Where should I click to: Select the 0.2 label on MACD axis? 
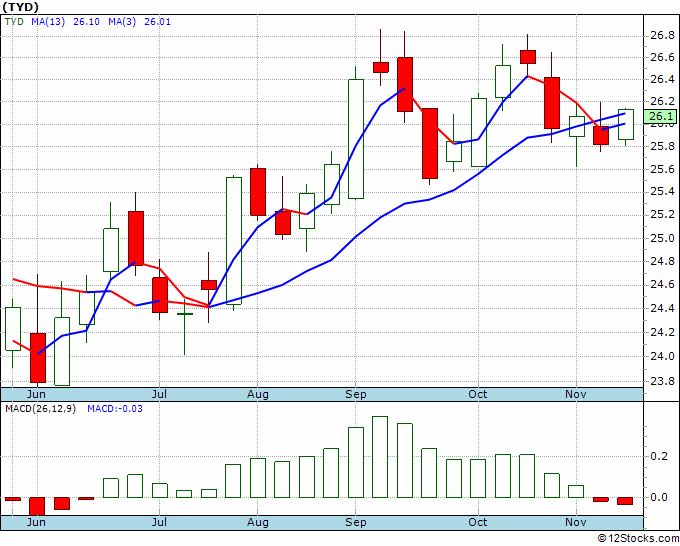(x=659, y=456)
